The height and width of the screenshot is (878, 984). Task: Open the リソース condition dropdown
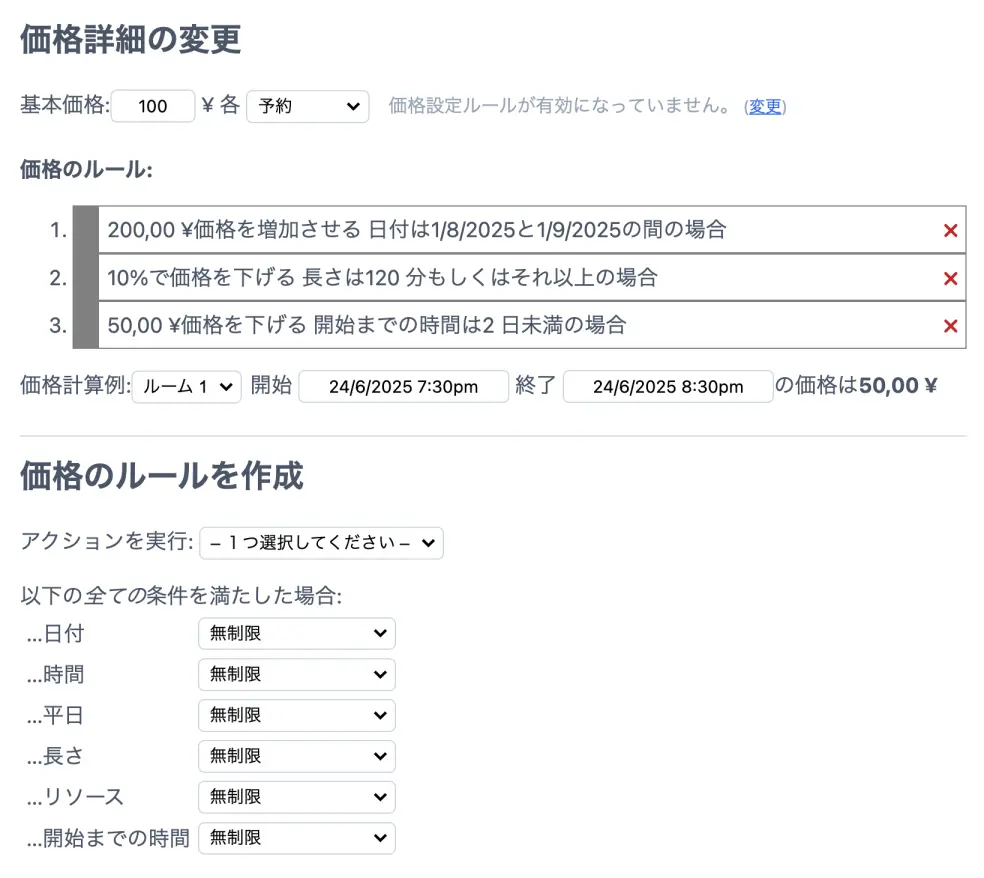coord(297,796)
